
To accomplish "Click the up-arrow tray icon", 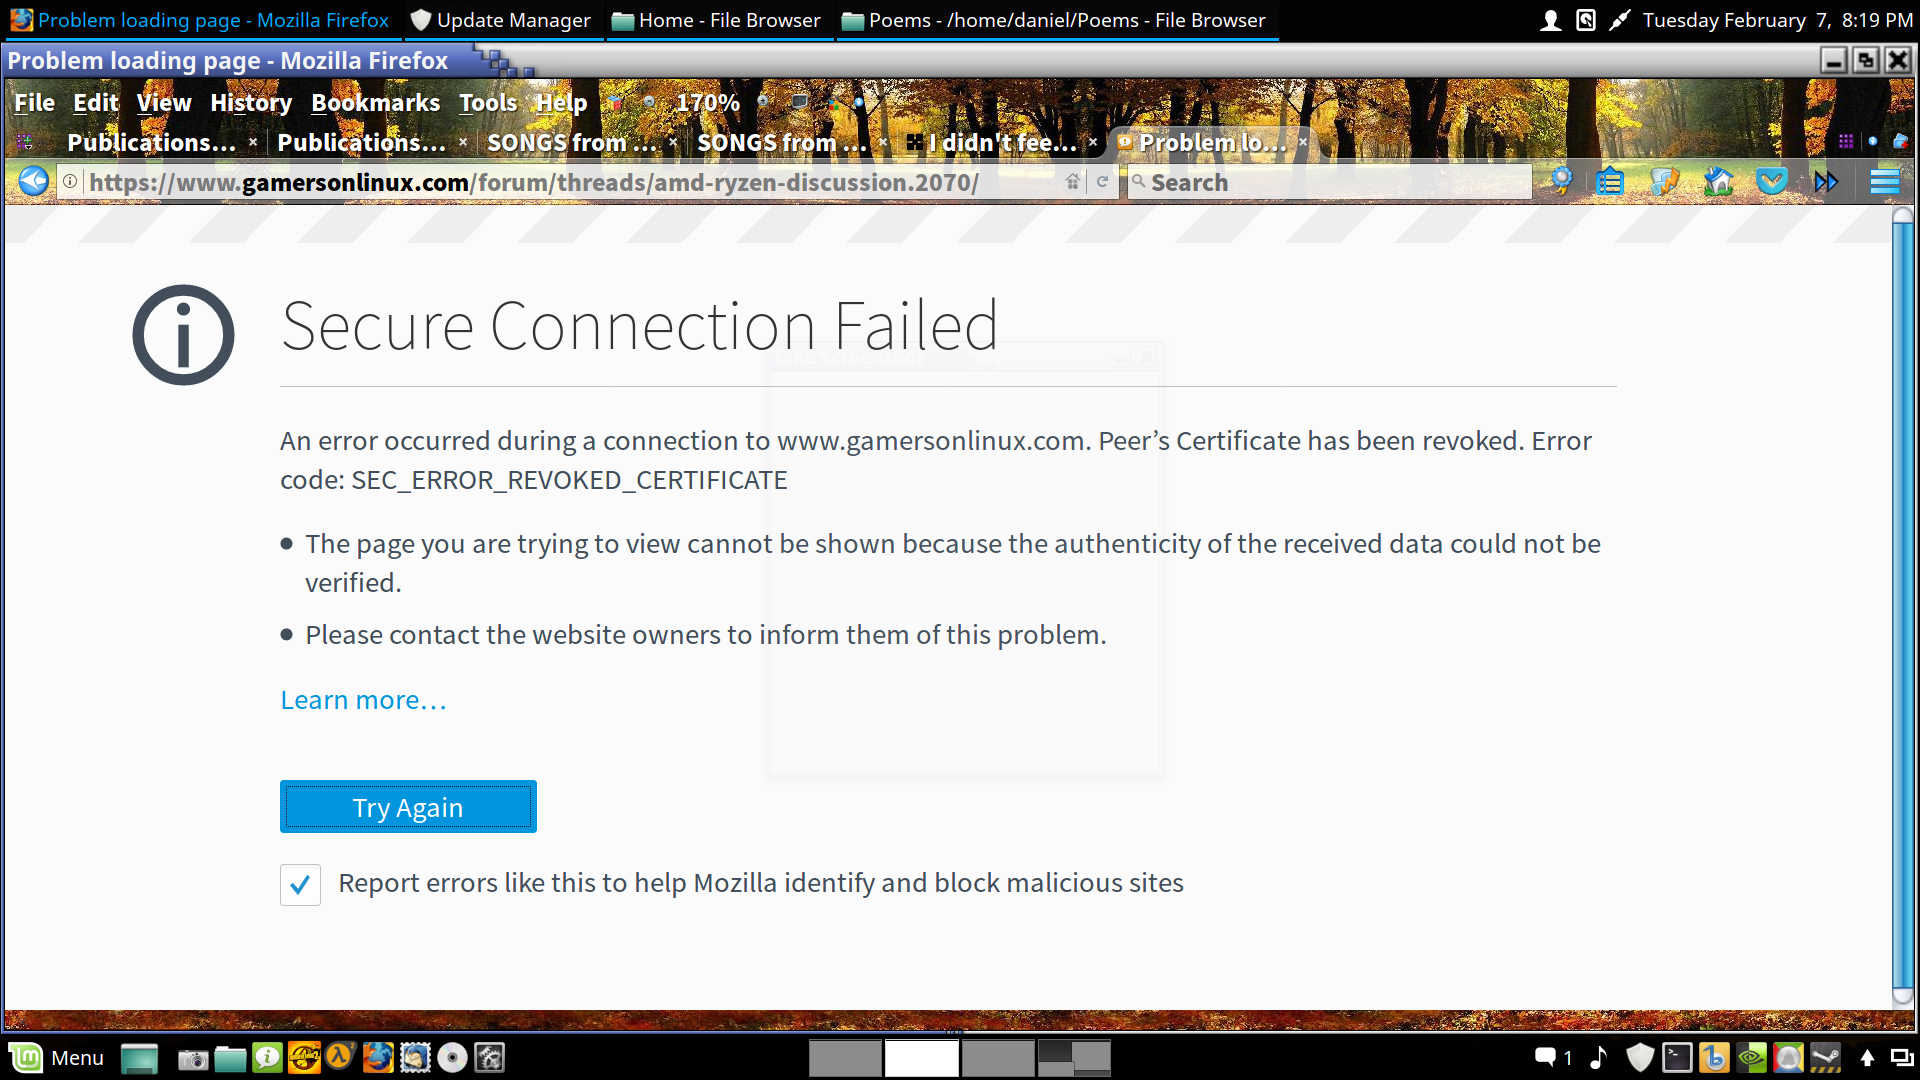I will 1867,1058.
